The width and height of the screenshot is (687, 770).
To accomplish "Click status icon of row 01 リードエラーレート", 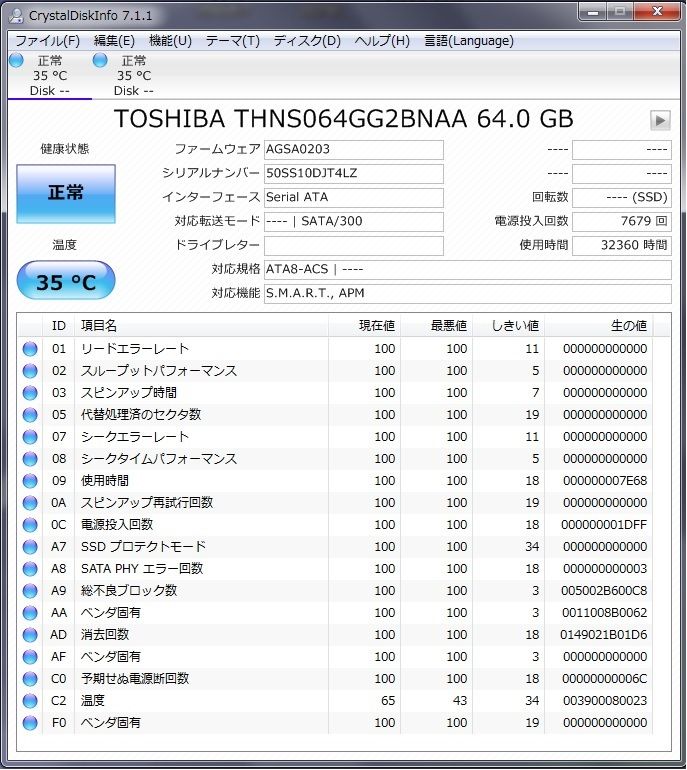I will 30,349.
